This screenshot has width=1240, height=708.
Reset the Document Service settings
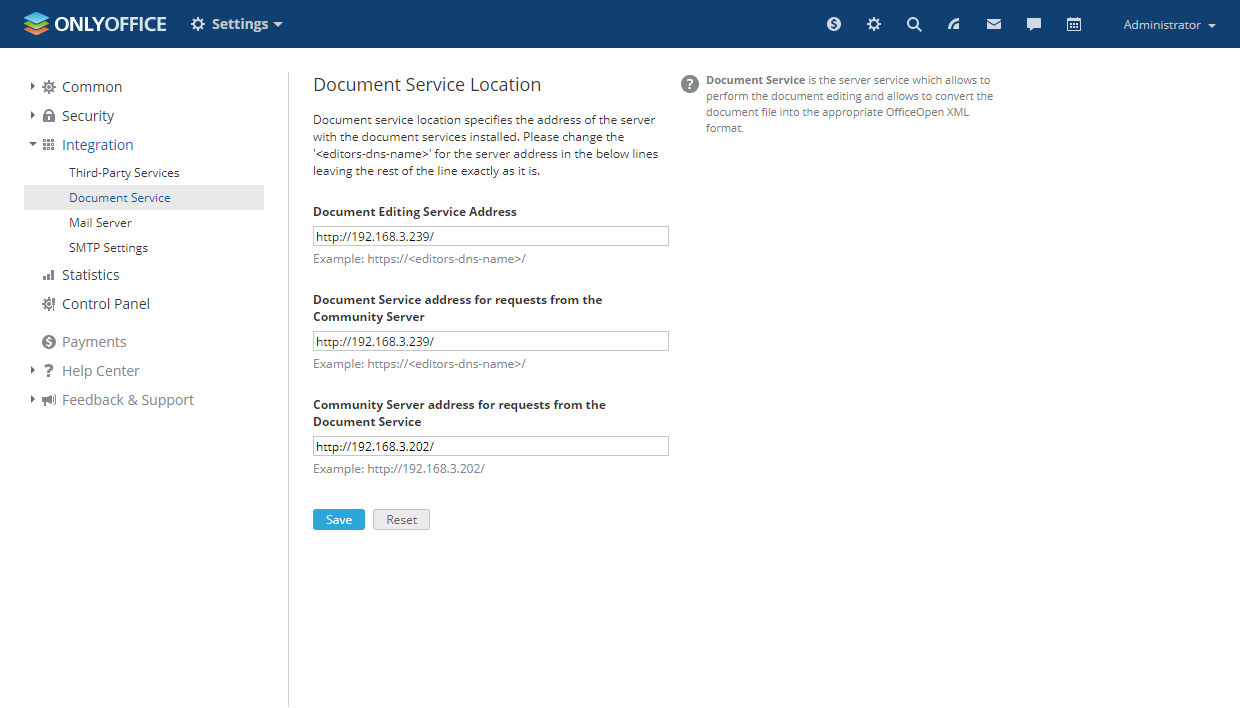401,519
